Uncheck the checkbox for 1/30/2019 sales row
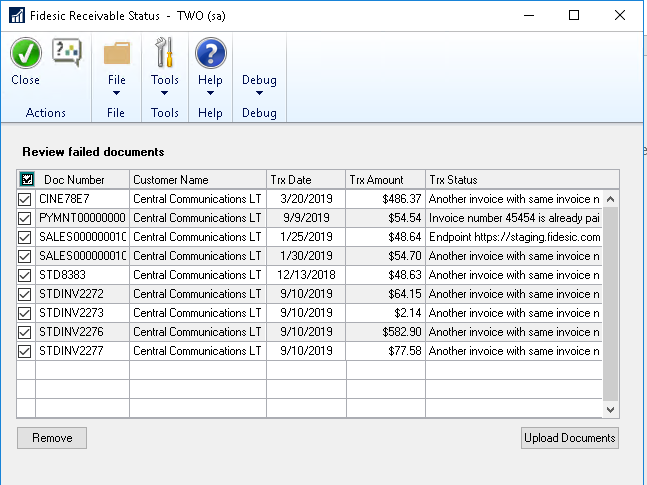647x485 pixels. coord(25,256)
